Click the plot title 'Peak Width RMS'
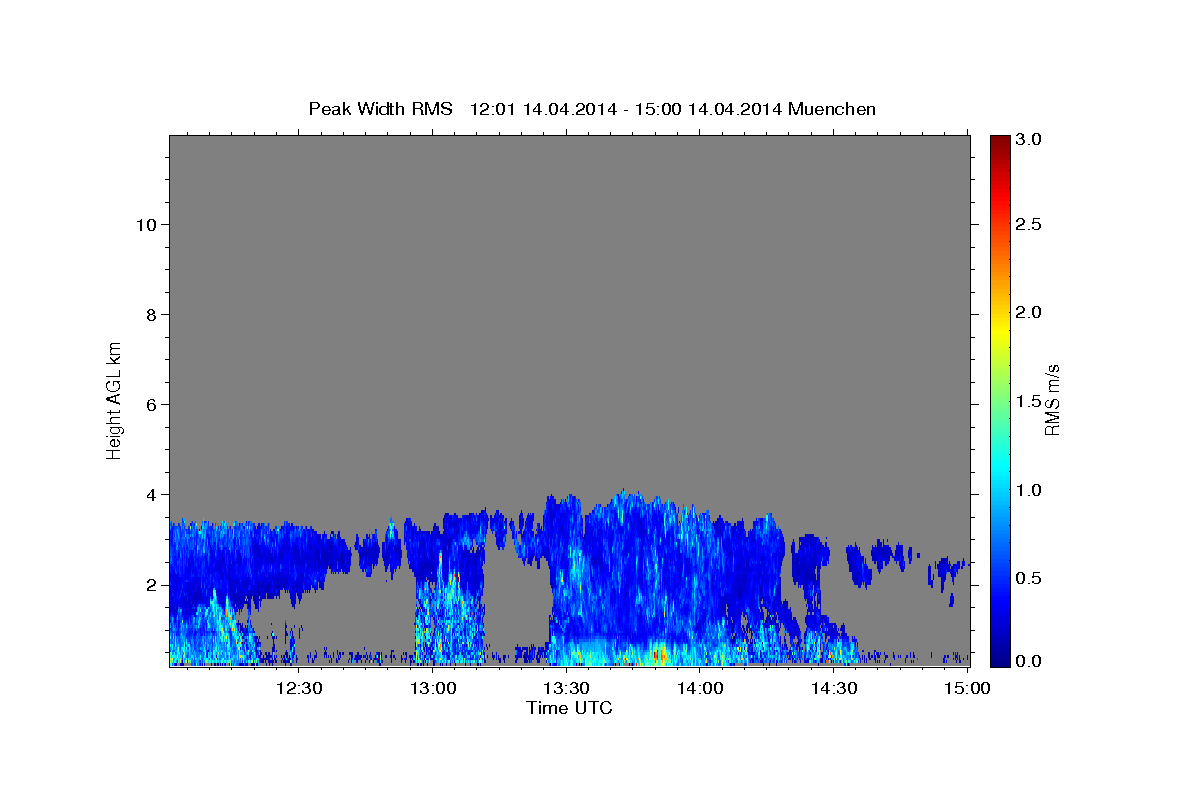1200x800 pixels. pos(380,109)
